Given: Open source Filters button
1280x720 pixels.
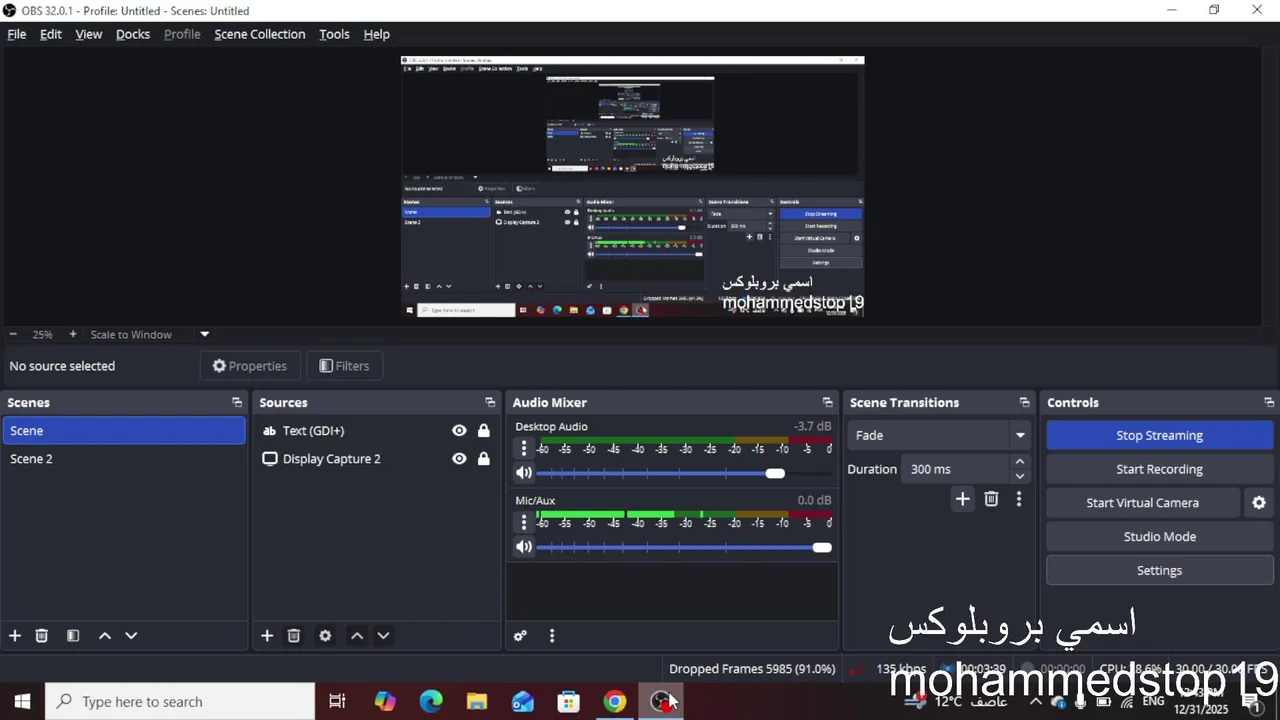Looking at the screenshot, I should (x=345, y=366).
